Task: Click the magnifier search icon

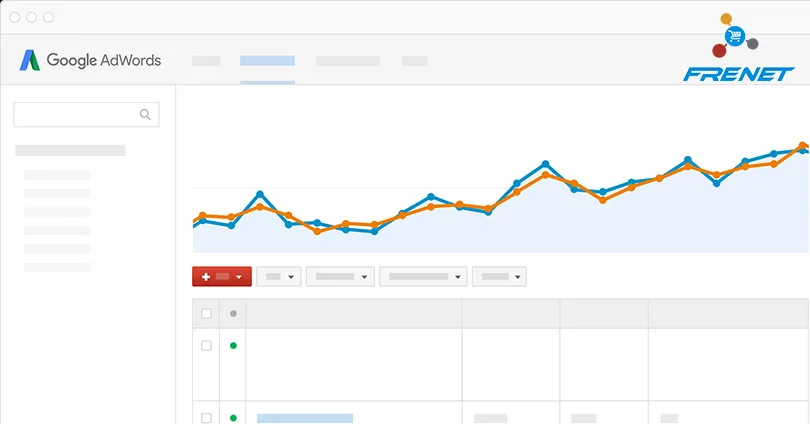Action: coord(145,115)
